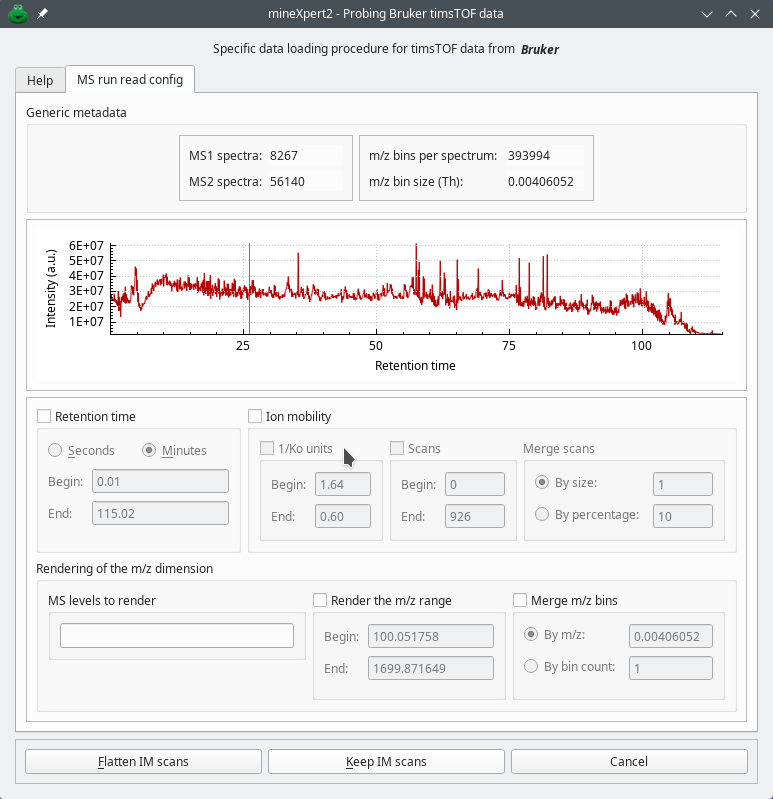The width and height of the screenshot is (773, 799).
Task: Toggle the pin window icon
Action: (x=41, y=14)
